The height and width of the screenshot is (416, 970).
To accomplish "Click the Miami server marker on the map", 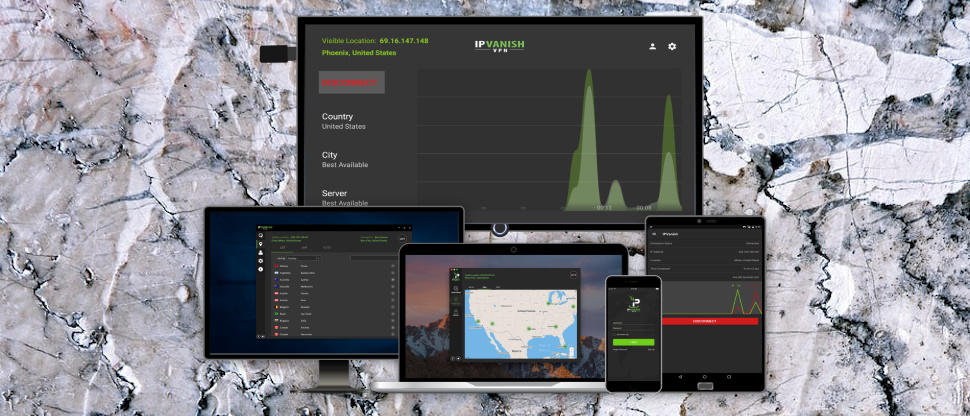I will [565, 346].
